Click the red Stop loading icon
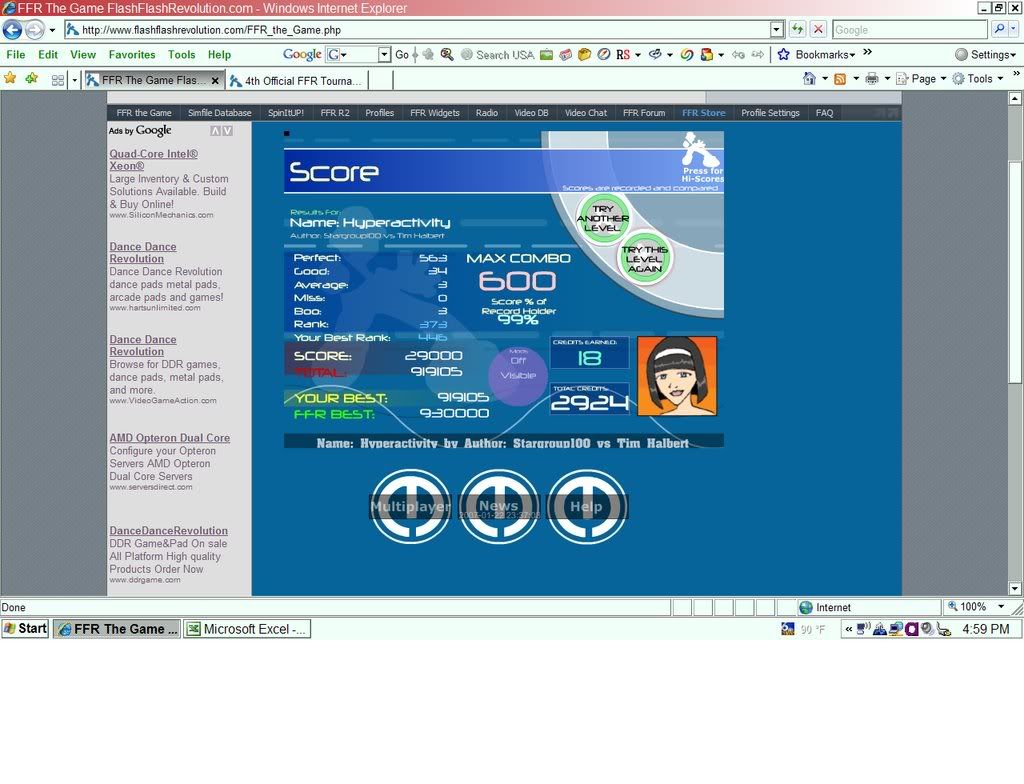 (818, 30)
